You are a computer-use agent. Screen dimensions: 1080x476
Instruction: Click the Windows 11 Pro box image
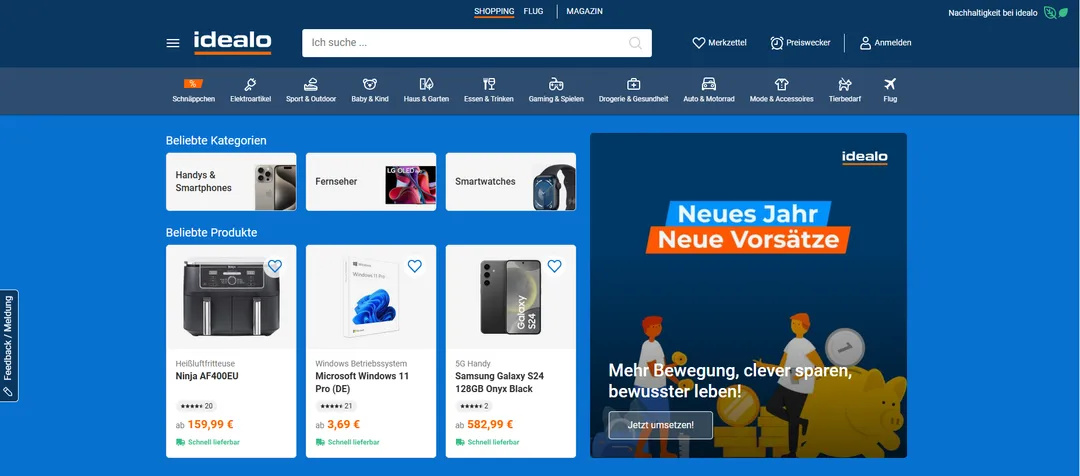[371, 297]
